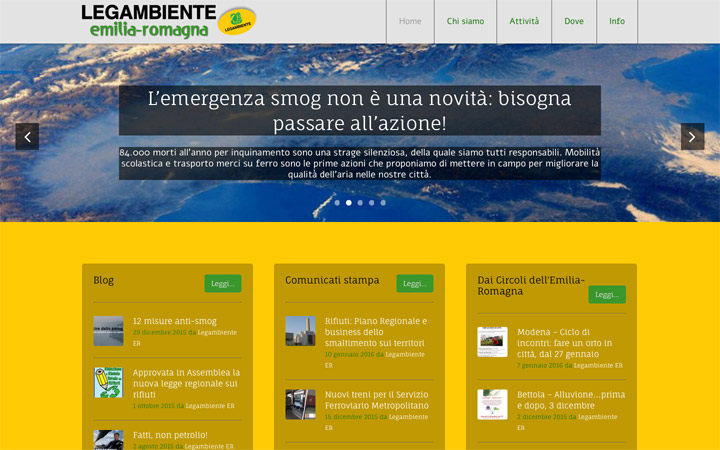Click thumbnail for Nuovi treni article
The height and width of the screenshot is (450, 720).
coord(300,405)
